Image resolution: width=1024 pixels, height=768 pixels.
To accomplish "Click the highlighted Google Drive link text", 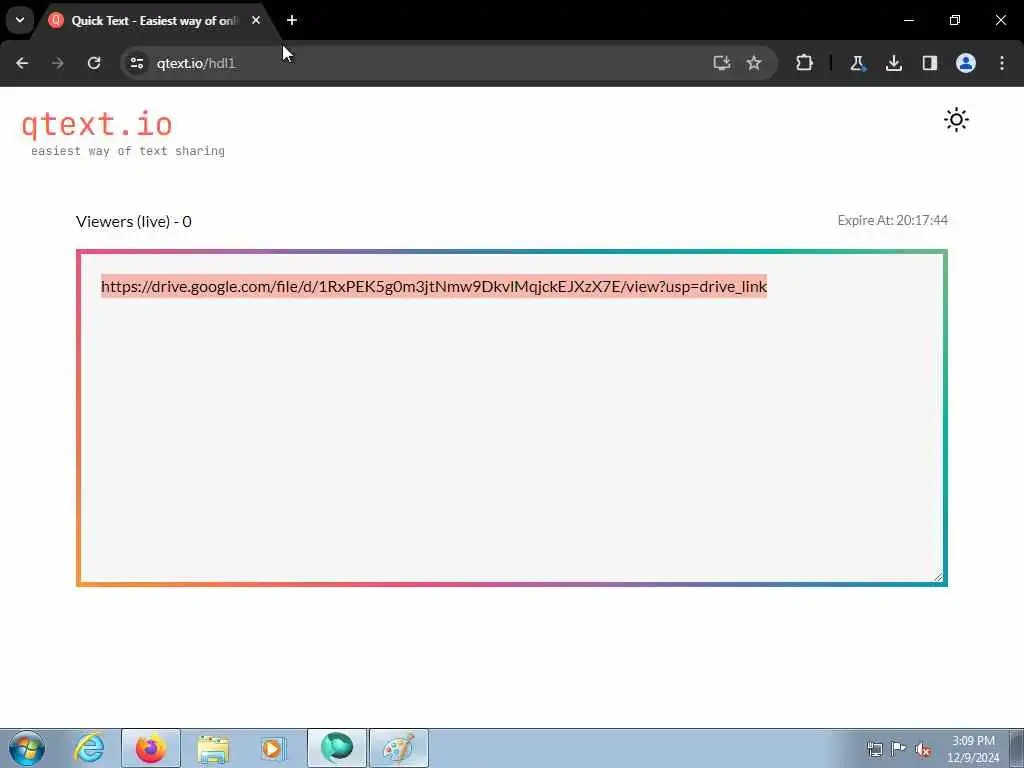I will 434,286.
